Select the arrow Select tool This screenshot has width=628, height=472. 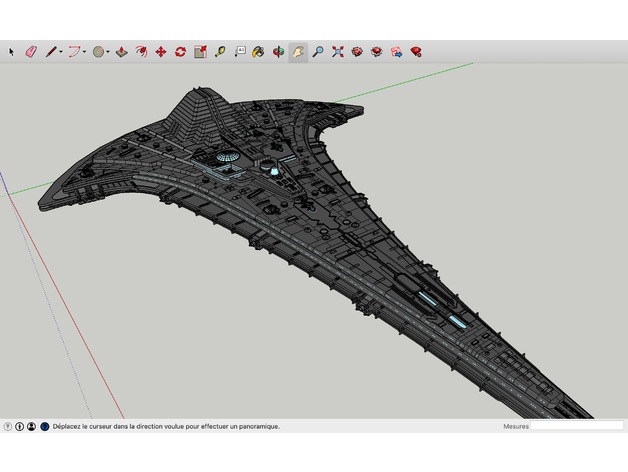click(x=11, y=52)
